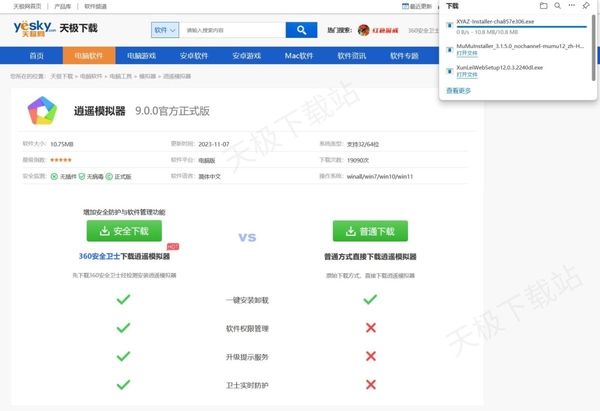Click green check for 升级提示服务 row
This screenshot has height=411, width=600.
pos(123,356)
